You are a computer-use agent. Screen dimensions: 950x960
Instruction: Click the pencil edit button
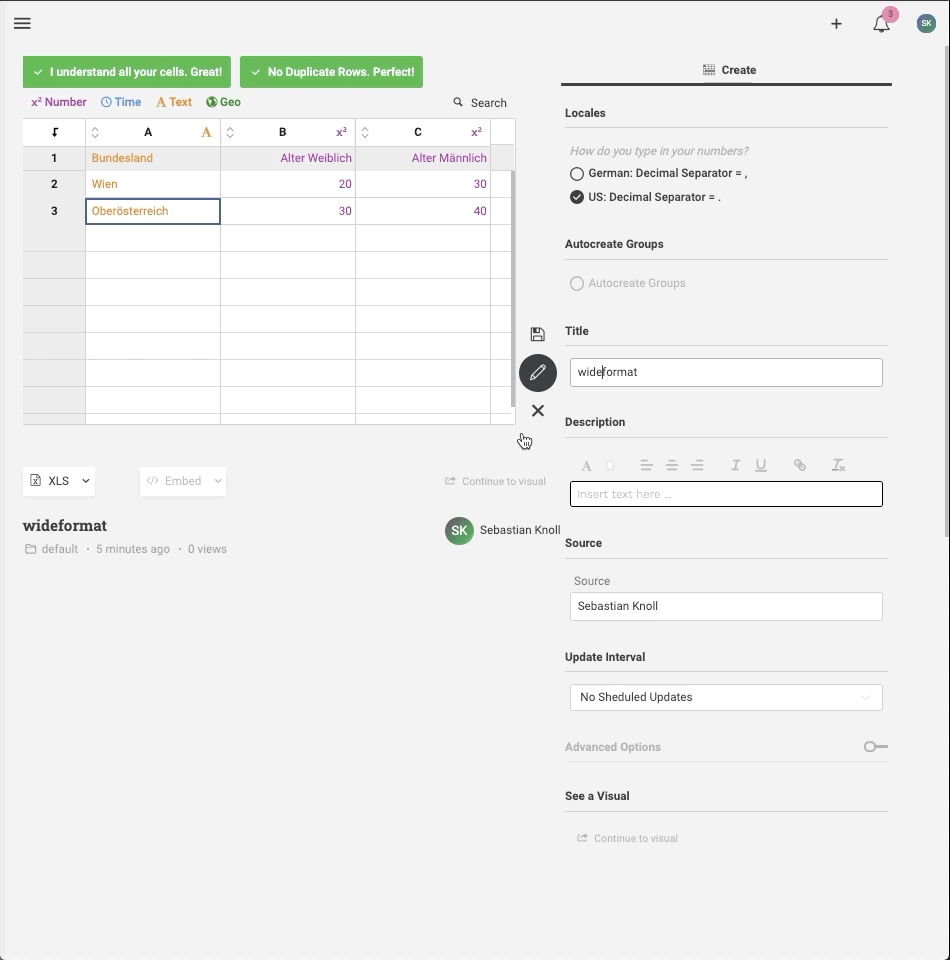(538, 372)
